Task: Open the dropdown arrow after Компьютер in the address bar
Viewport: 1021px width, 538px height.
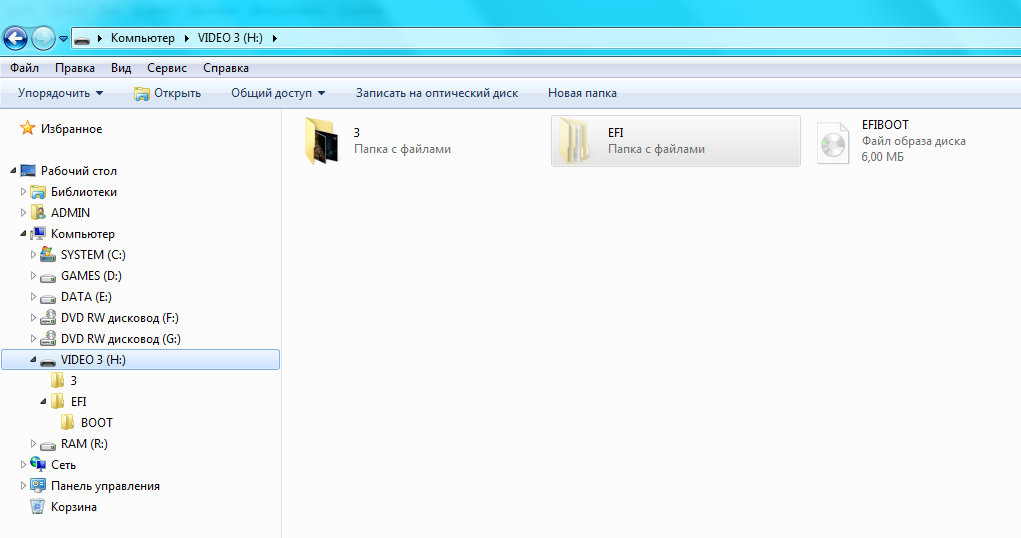Action: 187,38
